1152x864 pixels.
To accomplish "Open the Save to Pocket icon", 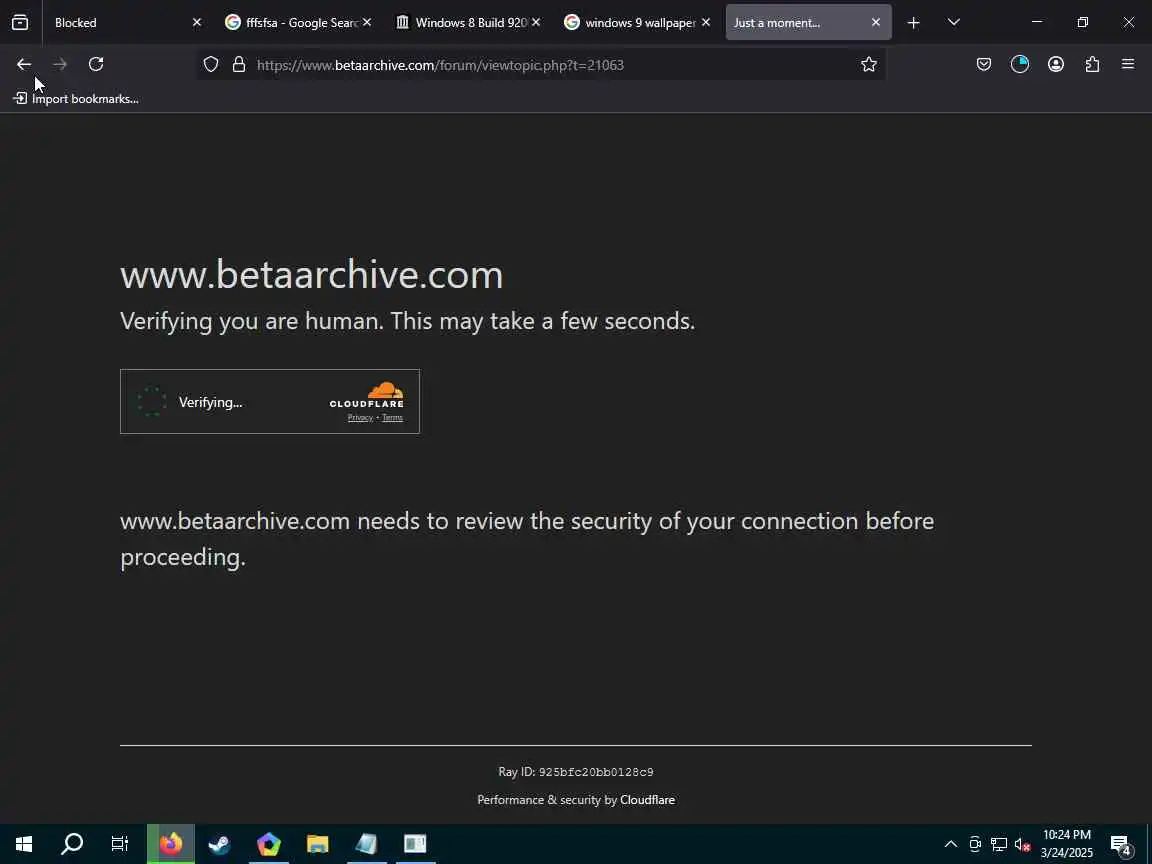I will (x=984, y=65).
